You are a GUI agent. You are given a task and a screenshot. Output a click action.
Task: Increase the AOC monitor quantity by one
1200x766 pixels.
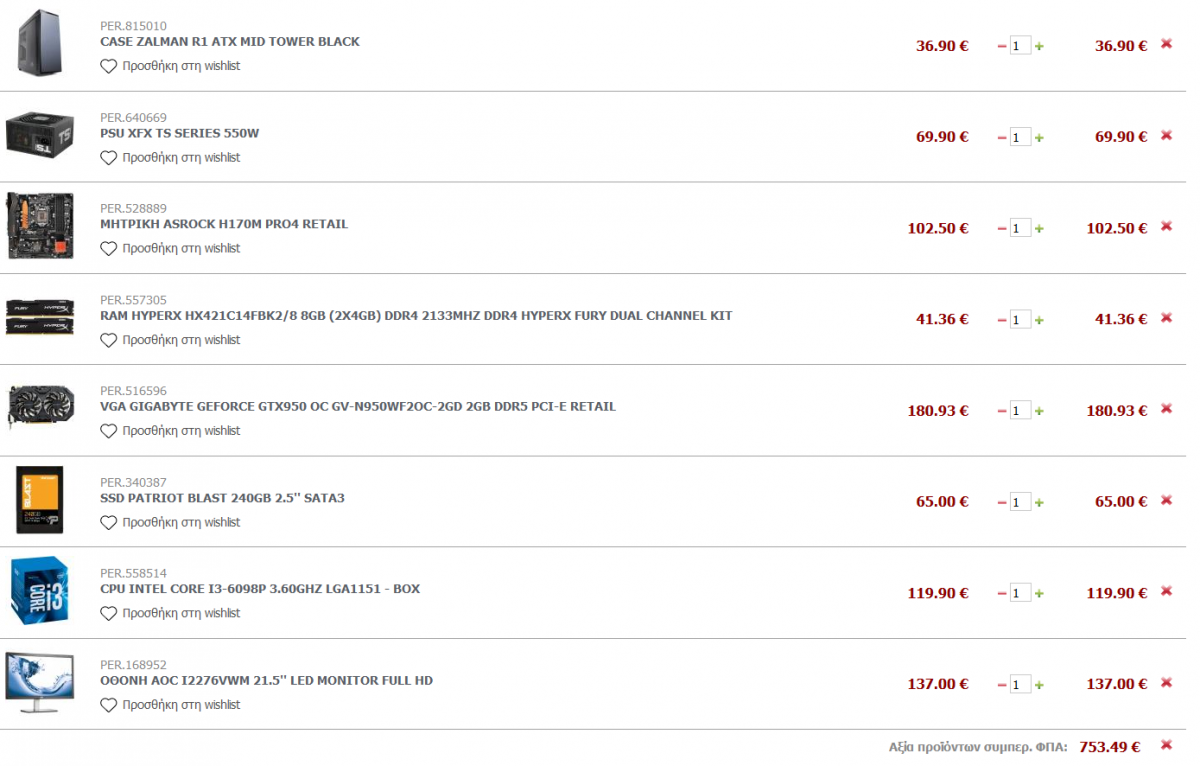(1039, 685)
